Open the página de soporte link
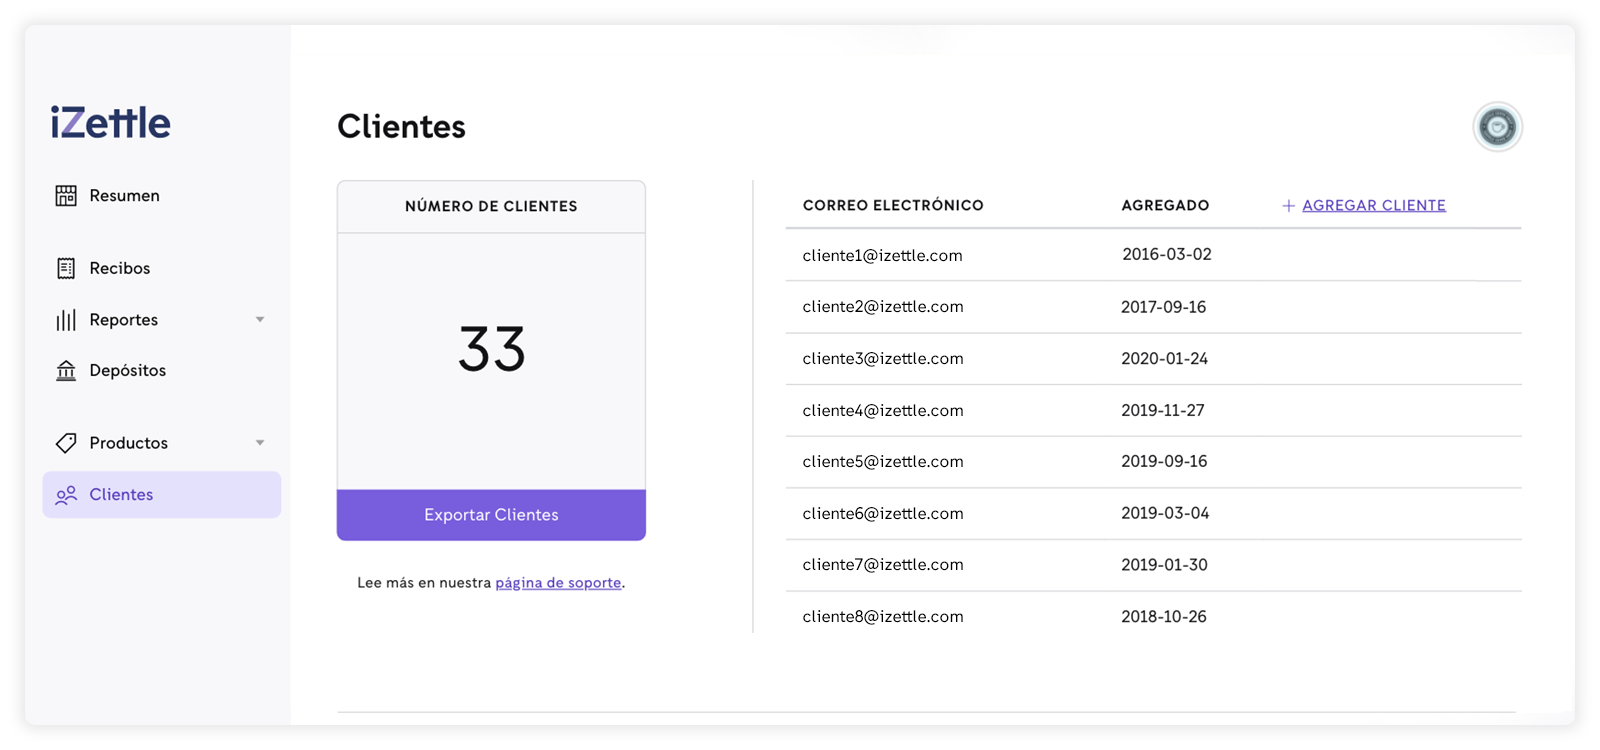 pyautogui.click(x=558, y=583)
